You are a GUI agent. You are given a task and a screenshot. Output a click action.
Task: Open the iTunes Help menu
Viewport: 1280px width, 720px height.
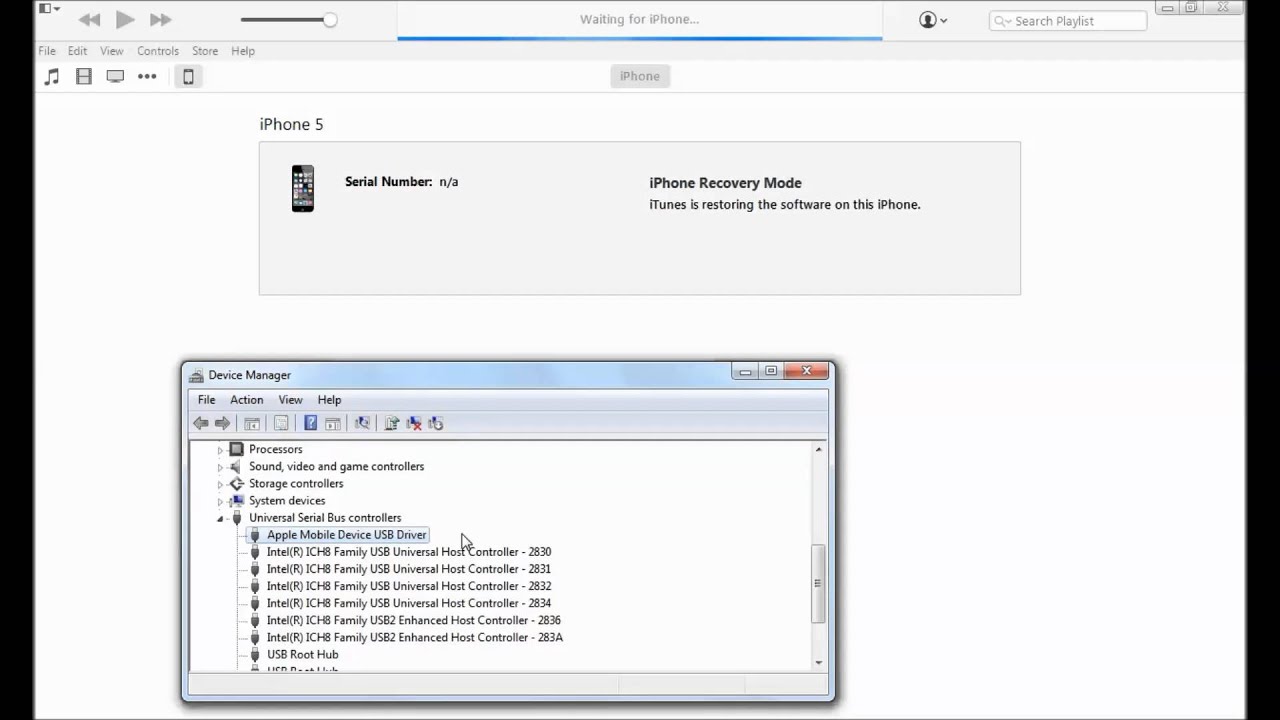point(243,51)
